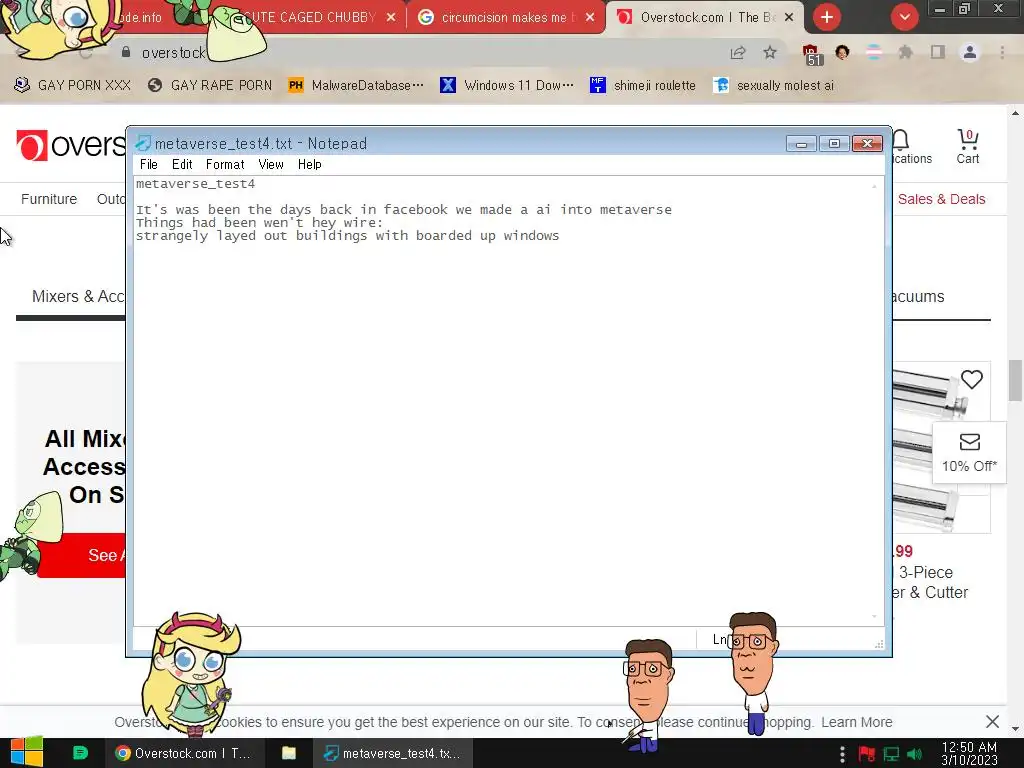The width and height of the screenshot is (1024, 768).
Task: Open the volume speaker tray icon
Action: tap(915, 754)
